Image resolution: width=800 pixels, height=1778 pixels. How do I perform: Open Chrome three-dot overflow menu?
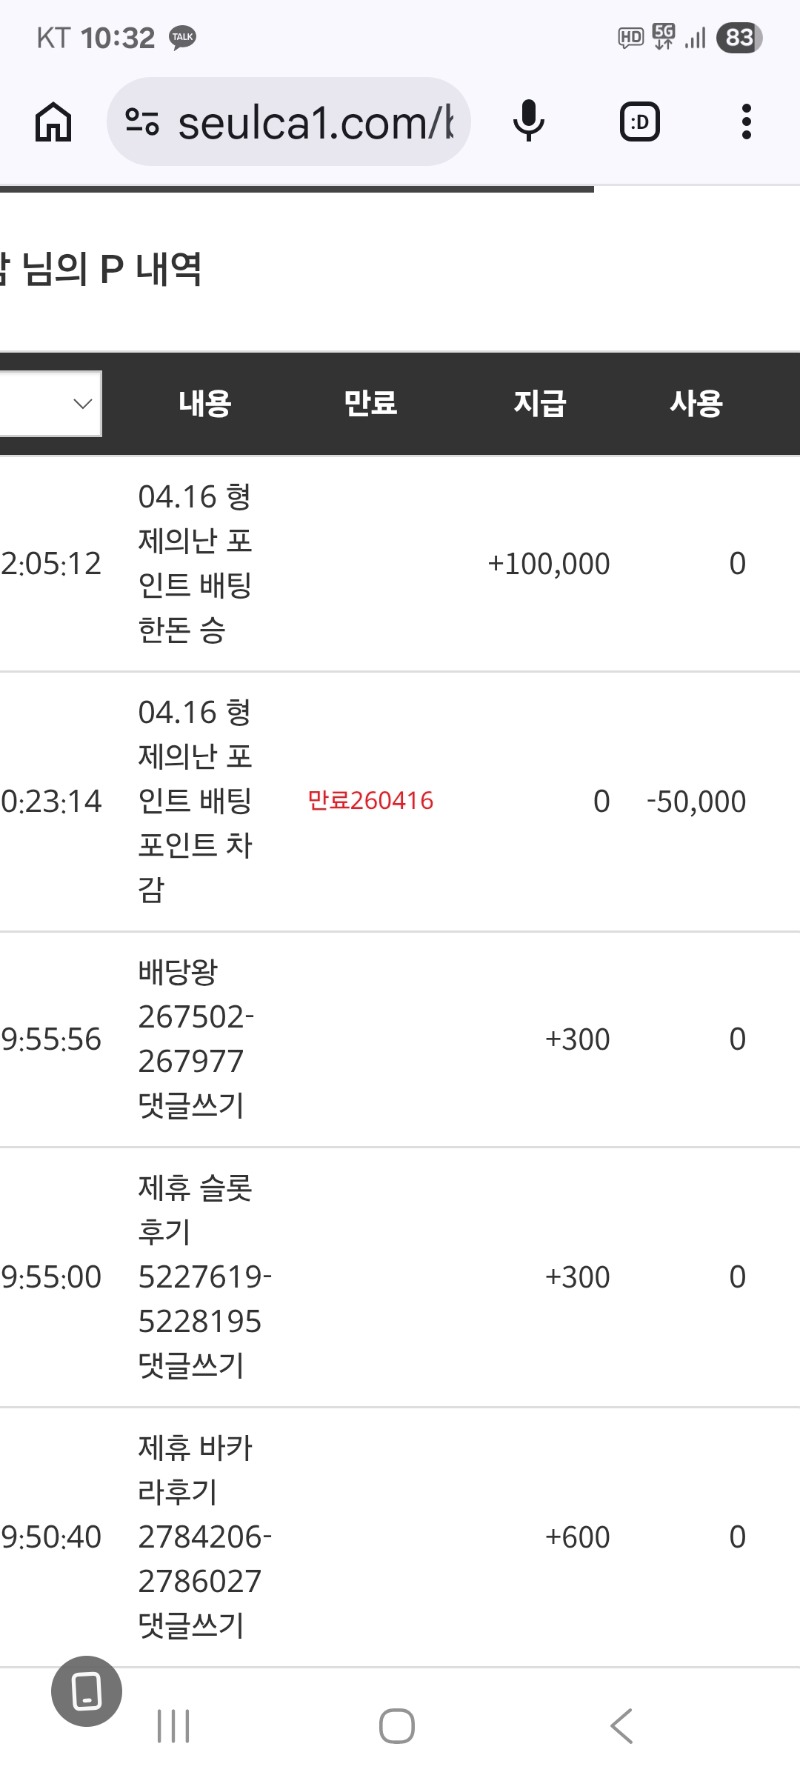click(x=746, y=122)
